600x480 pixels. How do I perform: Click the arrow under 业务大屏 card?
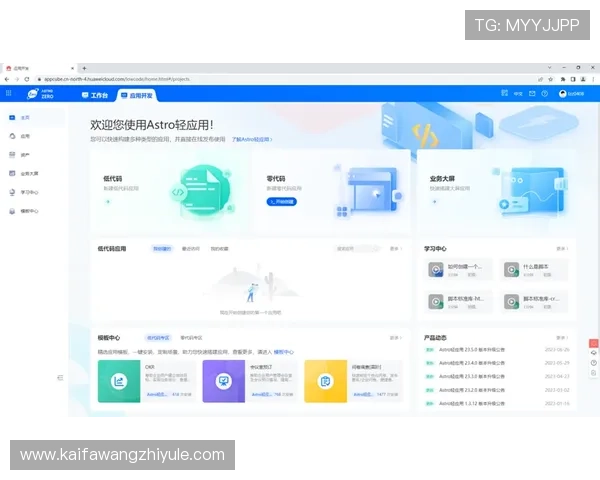coord(434,202)
